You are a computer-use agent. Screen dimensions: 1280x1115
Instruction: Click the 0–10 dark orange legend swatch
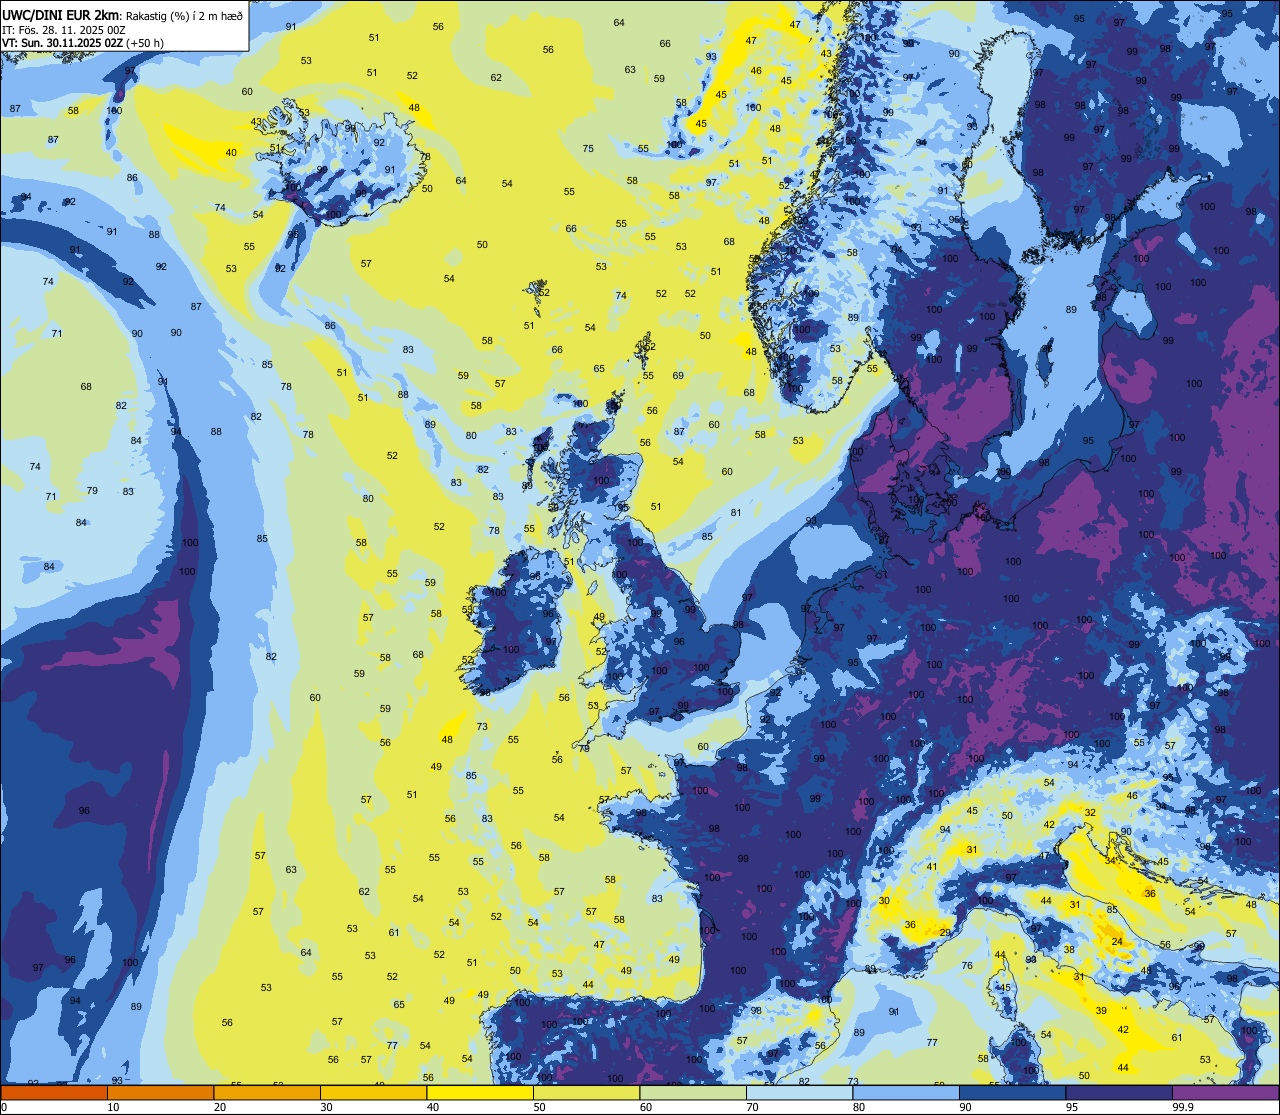54,1092
